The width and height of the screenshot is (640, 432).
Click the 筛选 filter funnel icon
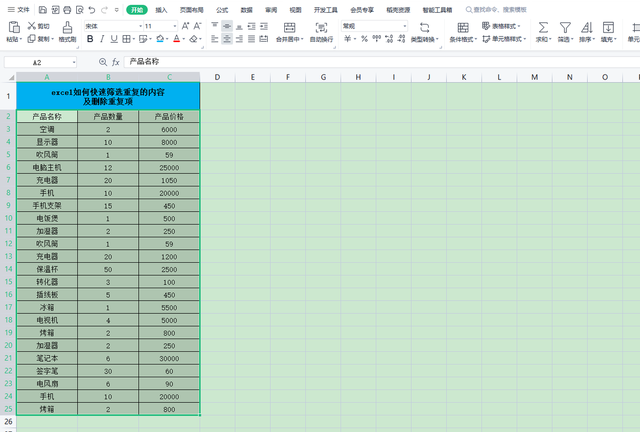[565, 27]
